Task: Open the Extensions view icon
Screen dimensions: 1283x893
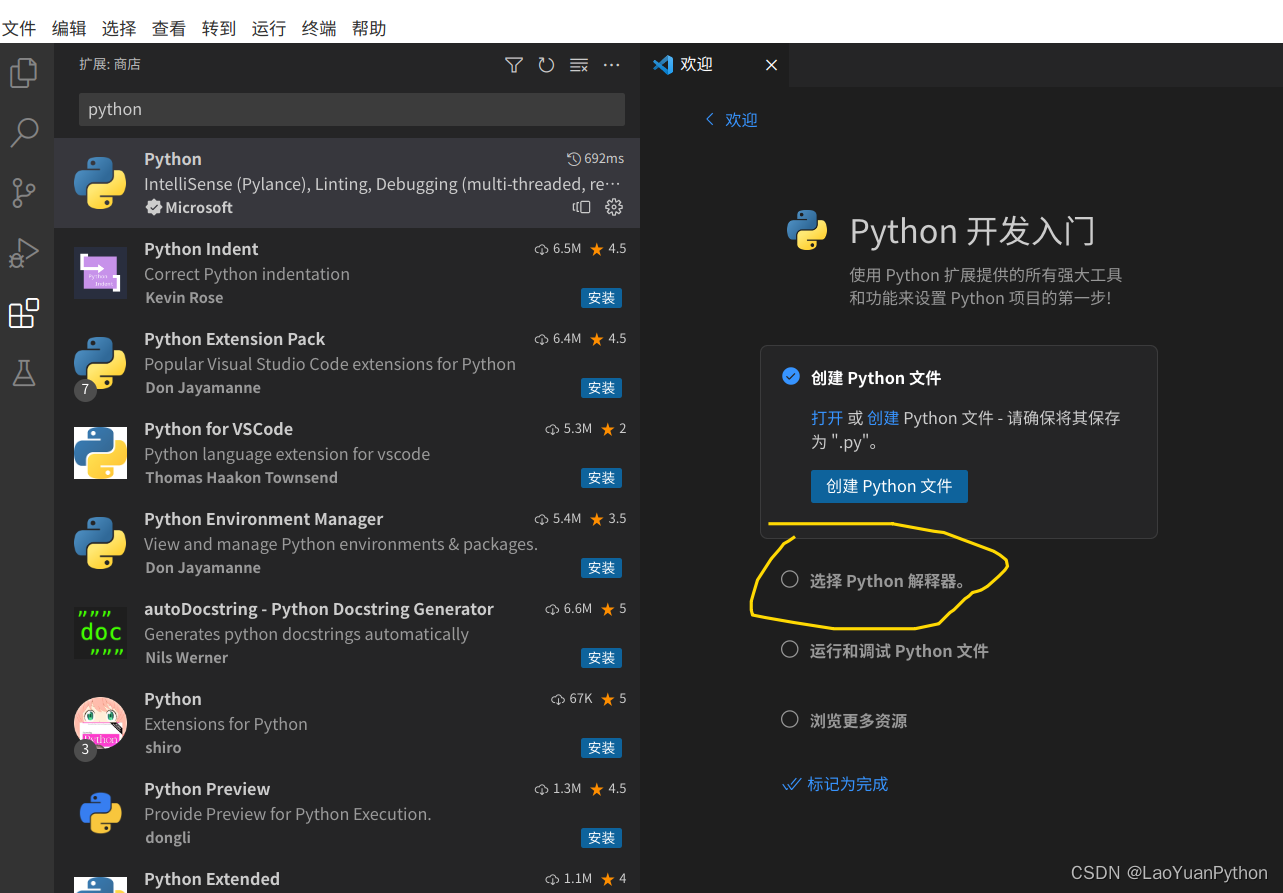Action: (x=24, y=313)
